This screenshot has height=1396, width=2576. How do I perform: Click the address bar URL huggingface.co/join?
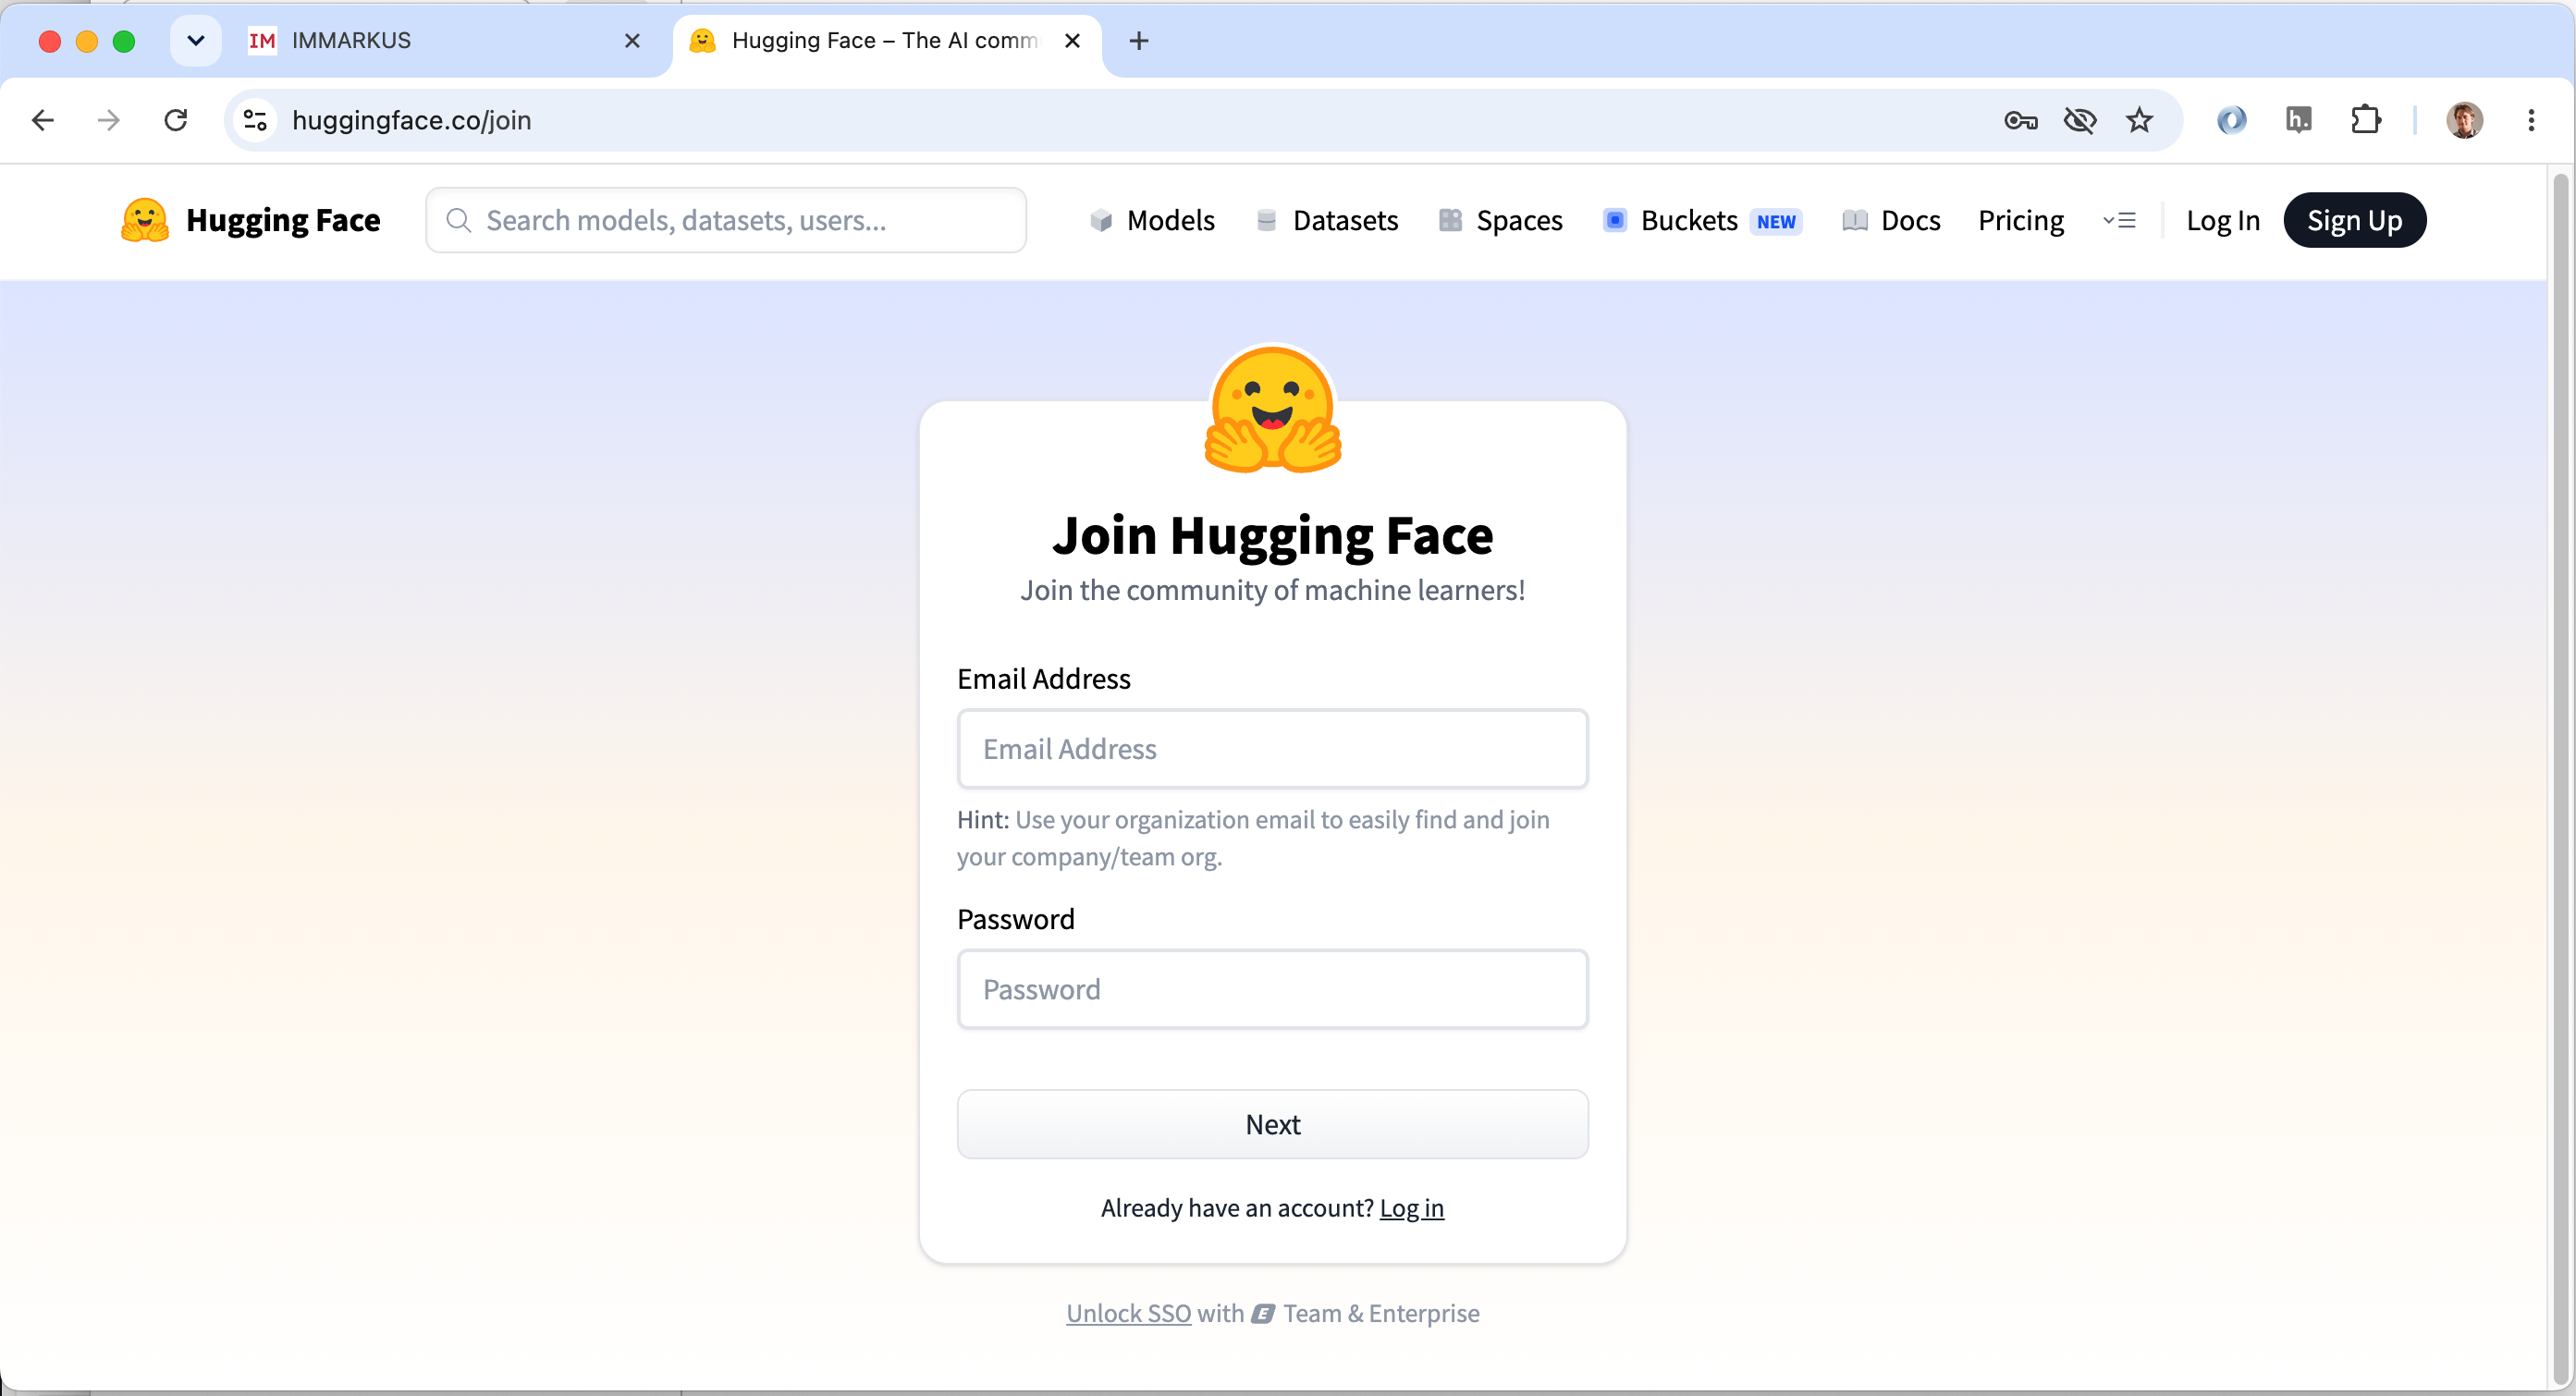(411, 120)
